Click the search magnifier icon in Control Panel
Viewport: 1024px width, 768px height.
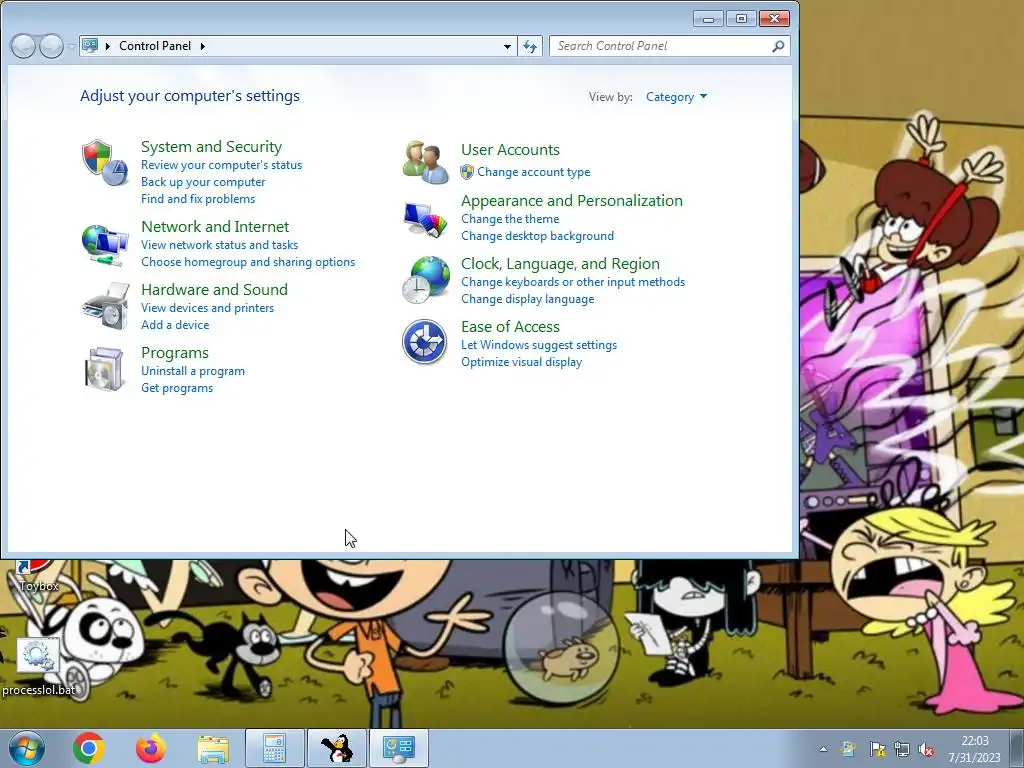pyautogui.click(x=778, y=46)
